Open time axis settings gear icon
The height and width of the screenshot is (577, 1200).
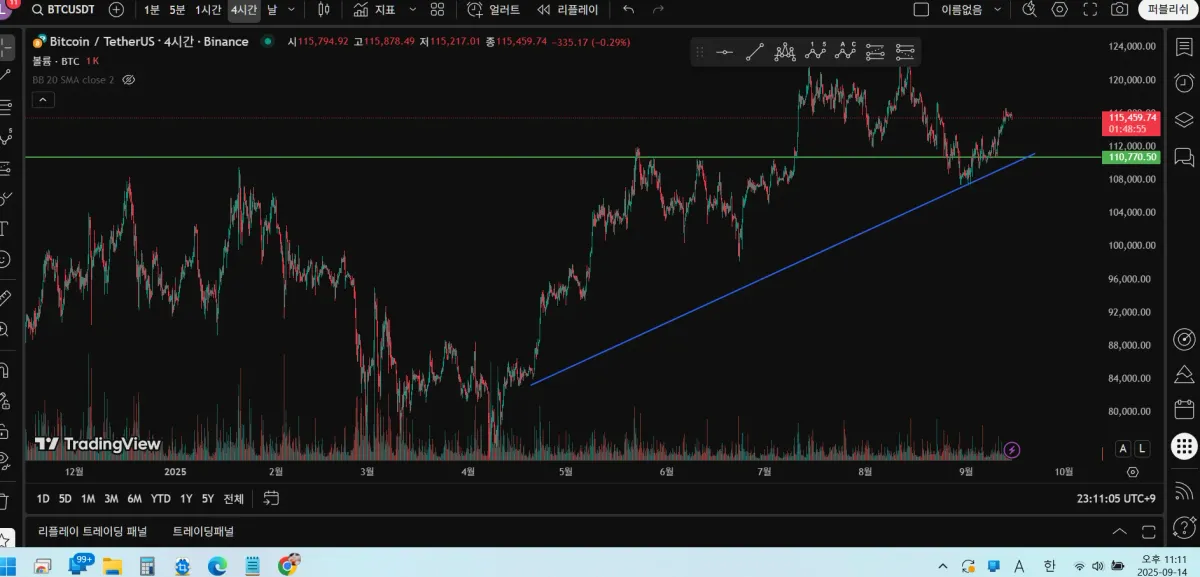click(x=1132, y=472)
